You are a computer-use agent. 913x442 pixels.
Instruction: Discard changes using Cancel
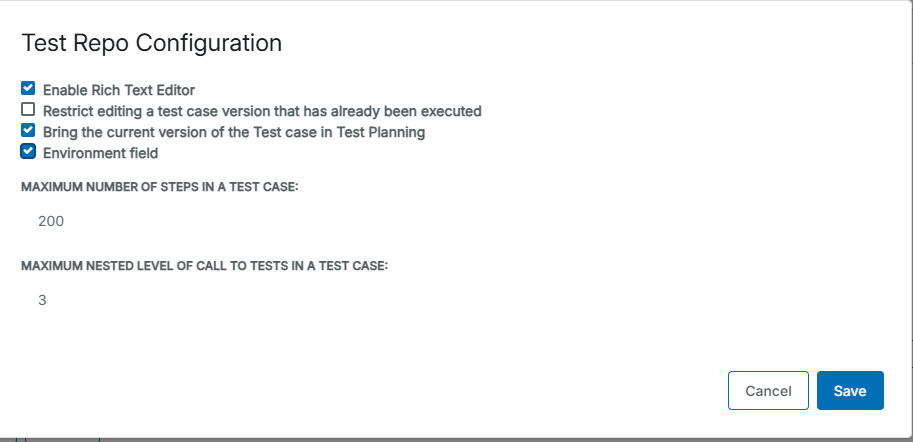[x=768, y=391]
